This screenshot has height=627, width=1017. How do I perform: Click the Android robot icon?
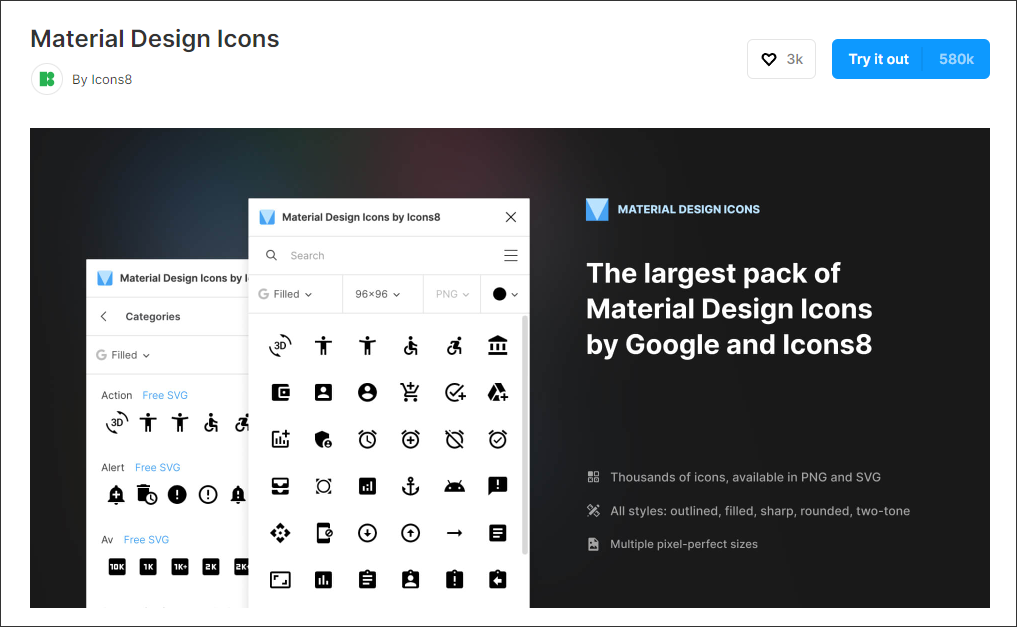tap(455, 486)
